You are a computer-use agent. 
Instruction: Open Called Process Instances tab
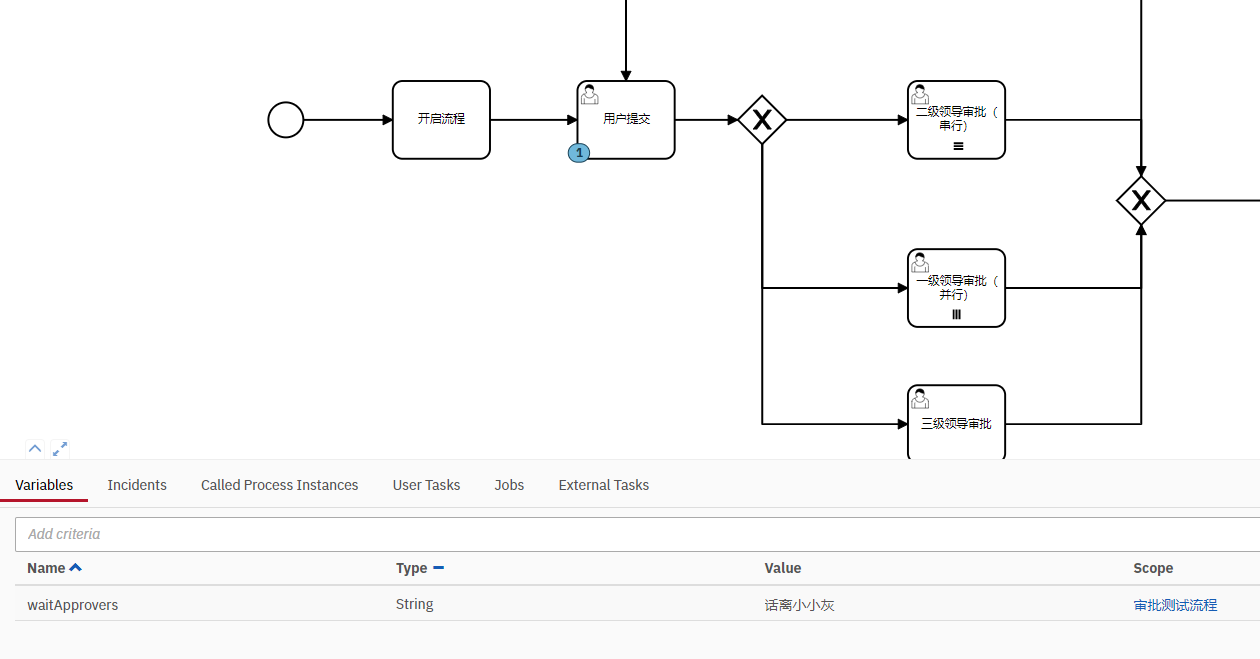tap(279, 485)
